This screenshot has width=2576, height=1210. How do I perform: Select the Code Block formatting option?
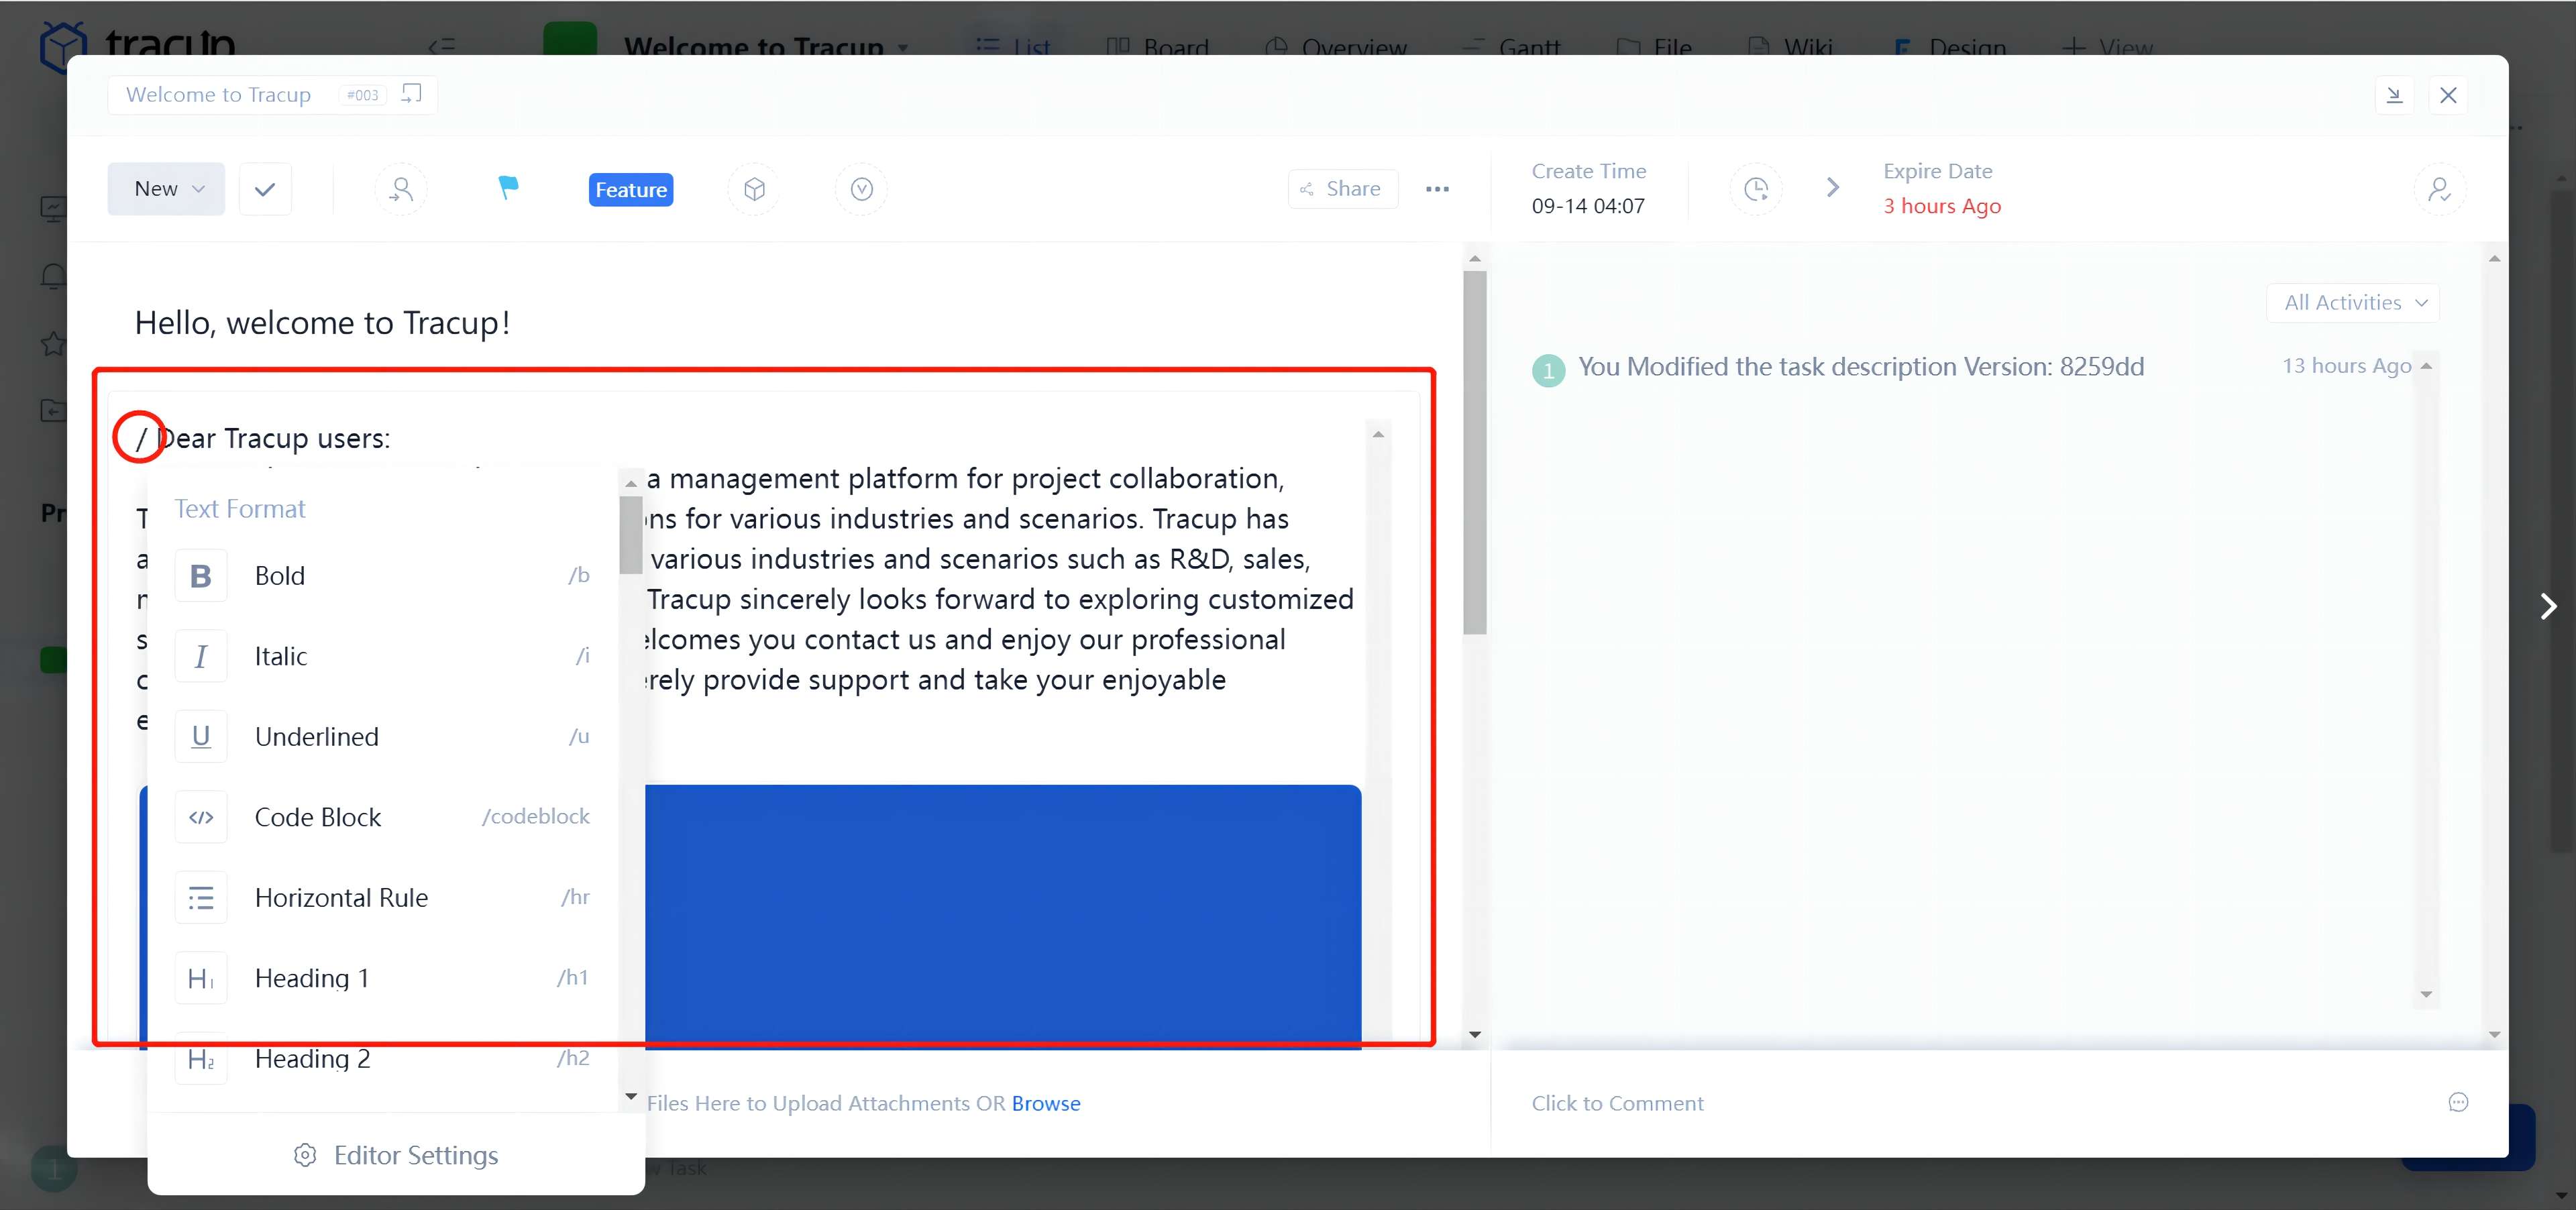318,817
